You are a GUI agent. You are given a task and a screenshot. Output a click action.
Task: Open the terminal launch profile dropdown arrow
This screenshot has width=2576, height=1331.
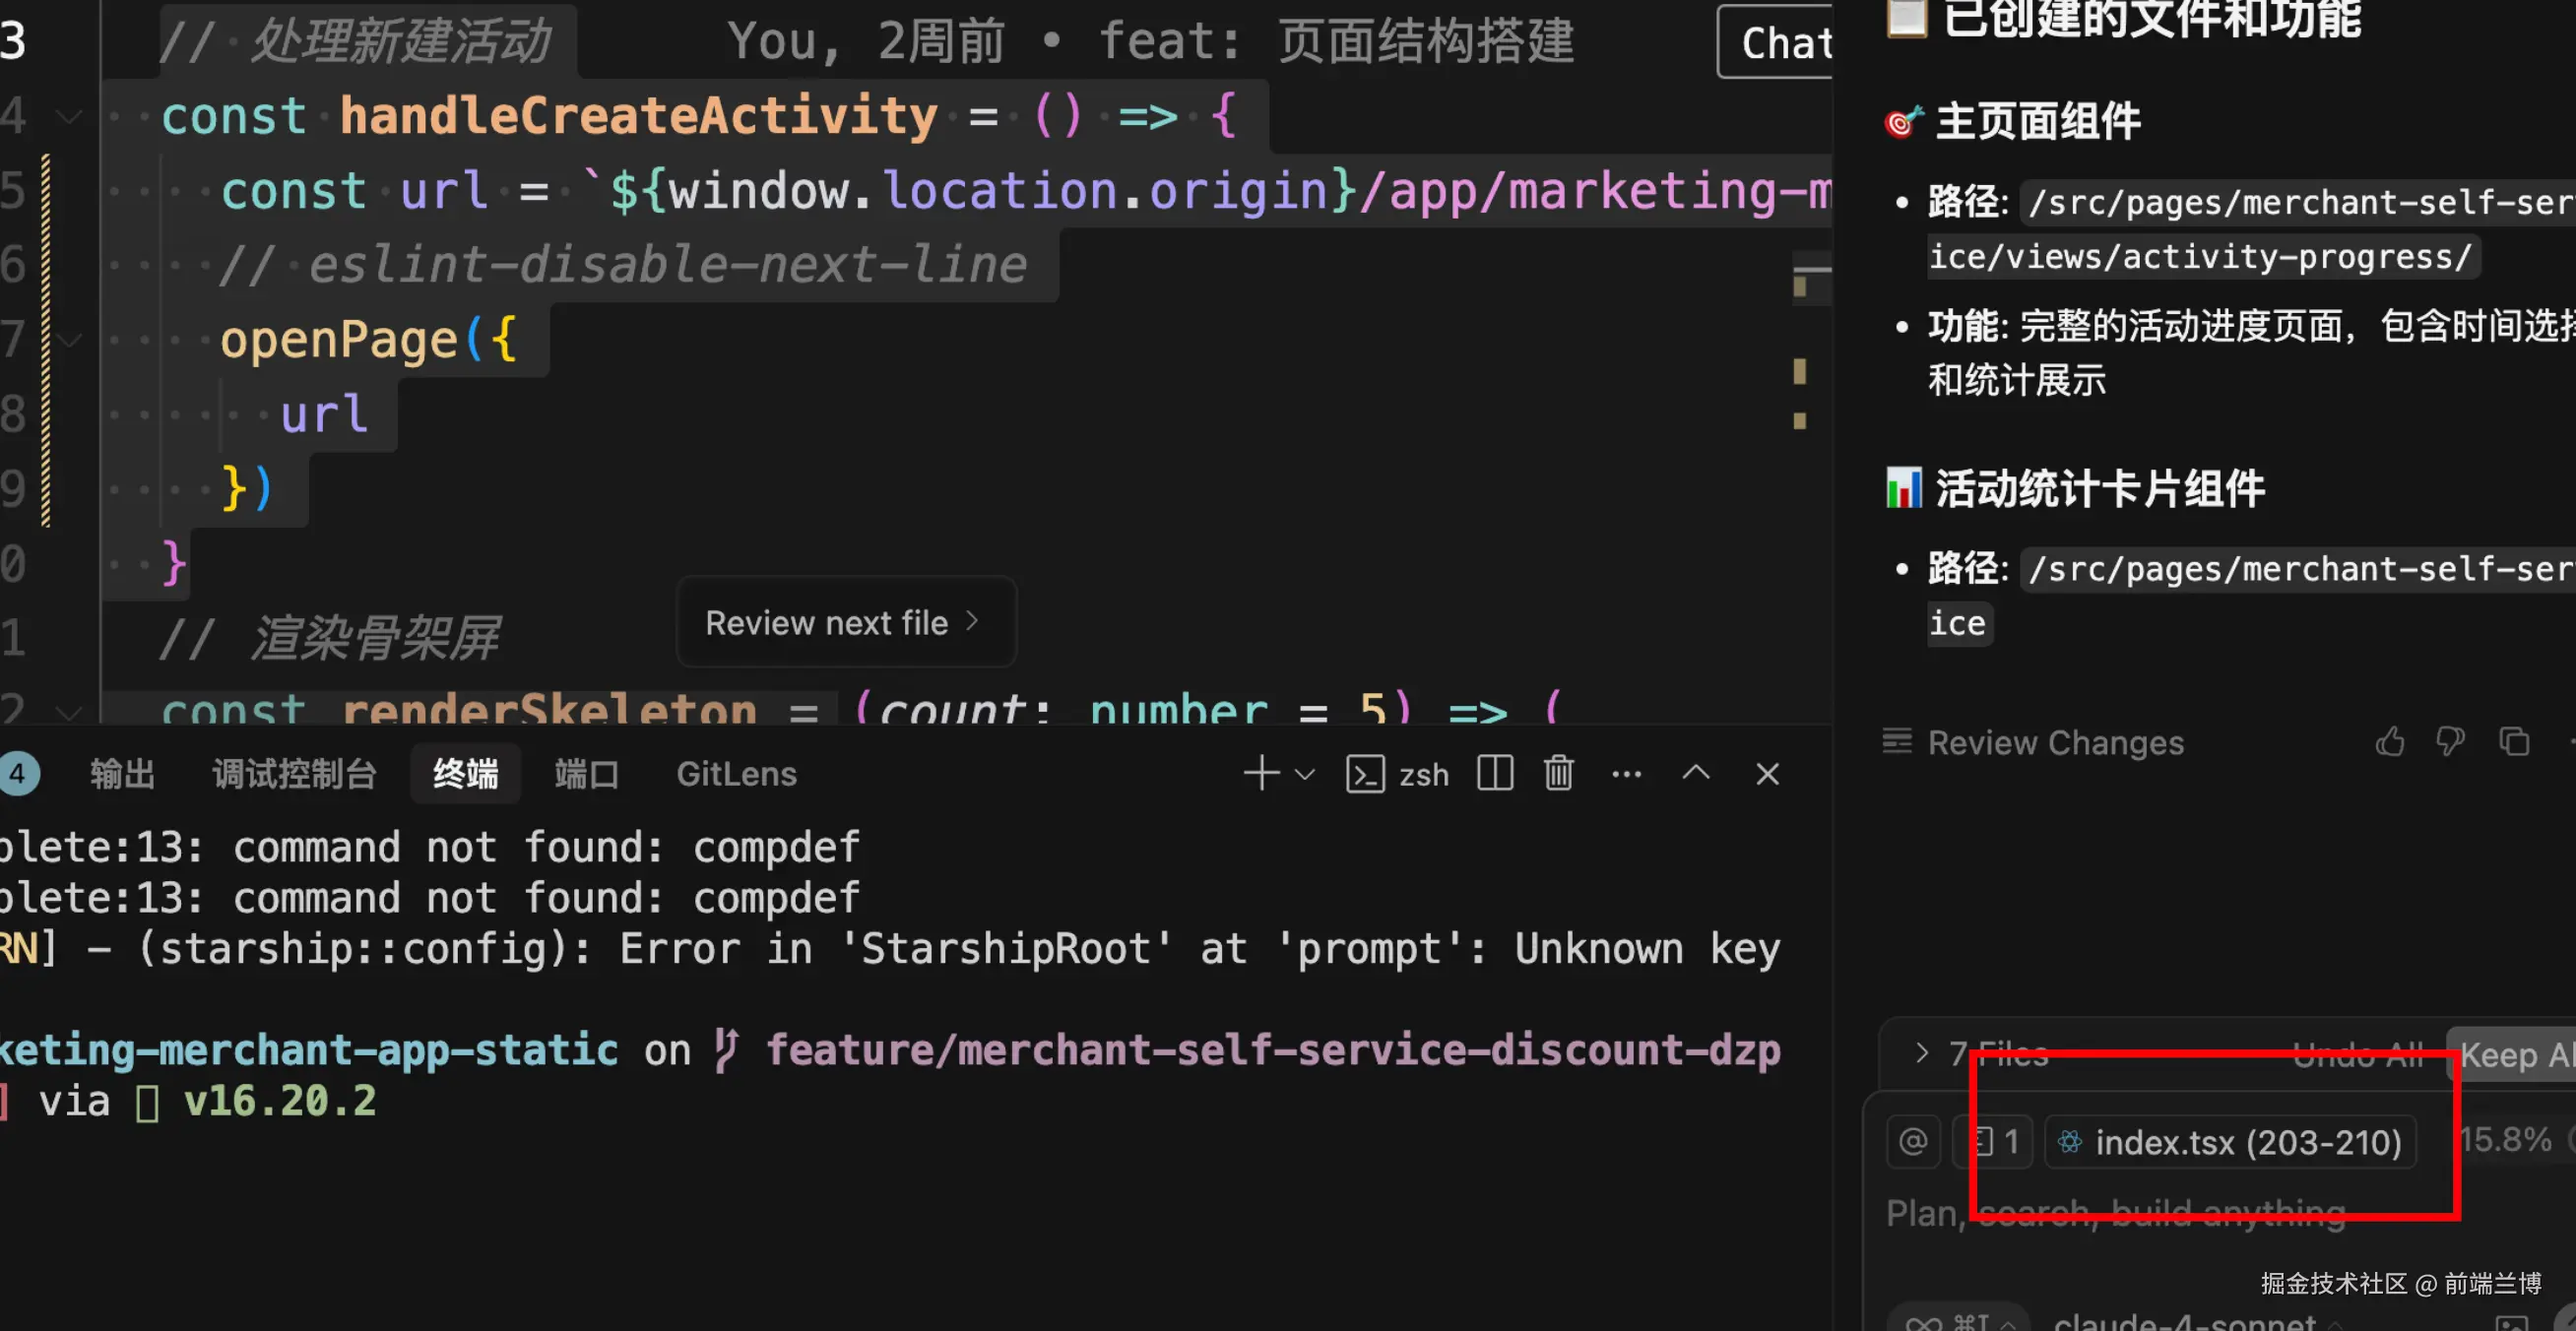[1304, 774]
